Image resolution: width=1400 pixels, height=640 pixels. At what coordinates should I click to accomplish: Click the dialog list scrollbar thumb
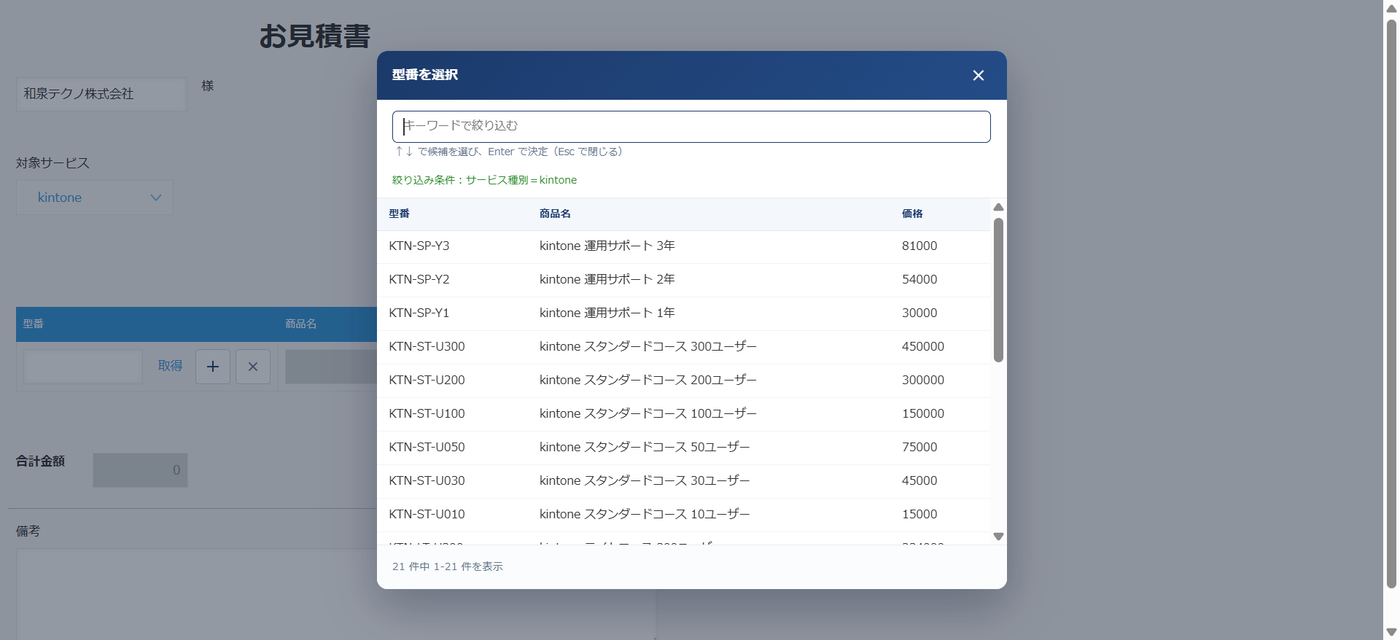(998, 290)
